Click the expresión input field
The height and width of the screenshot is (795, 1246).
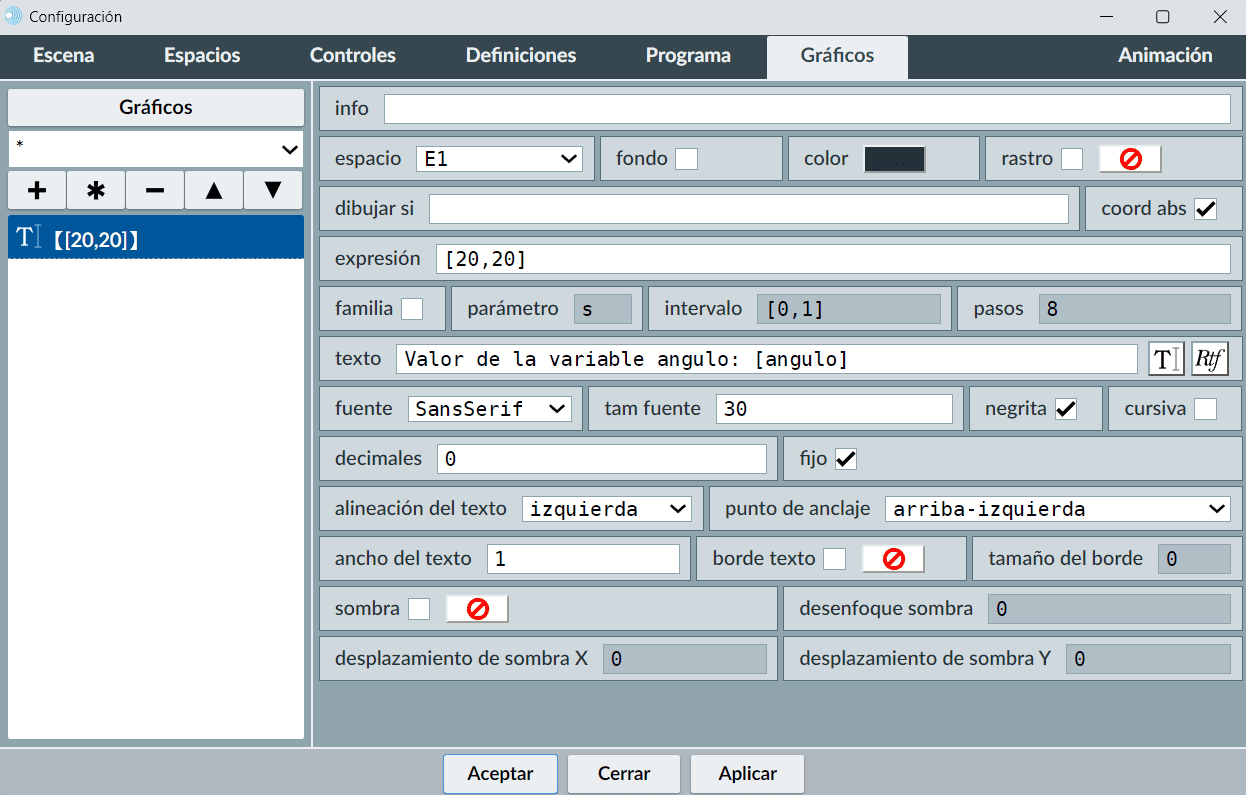tap(832, 259)
